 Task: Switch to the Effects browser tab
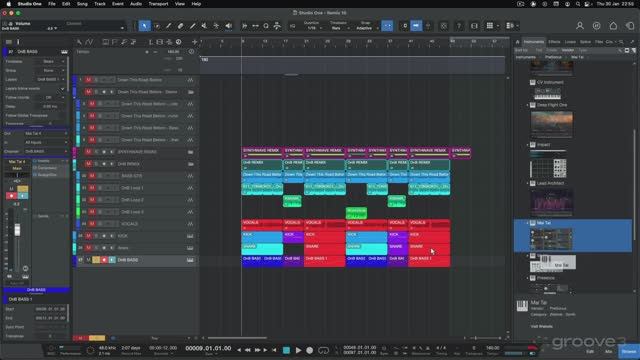click(x=554, y=42)
